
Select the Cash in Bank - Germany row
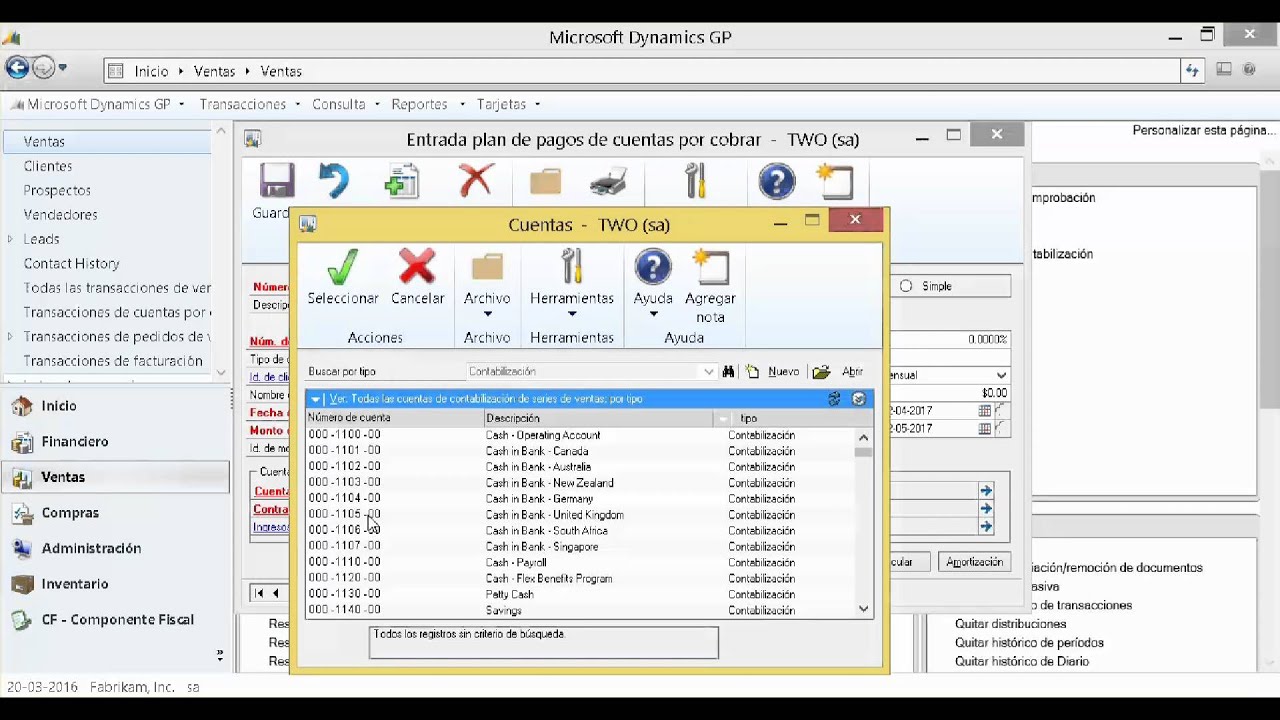[x=580, y=499]
